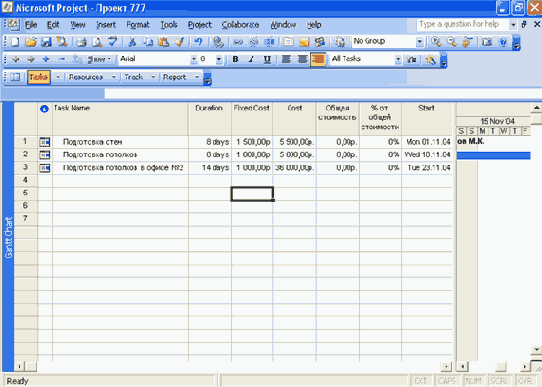Undo the last action
This screenshot has height=387, width=542.
198,42
